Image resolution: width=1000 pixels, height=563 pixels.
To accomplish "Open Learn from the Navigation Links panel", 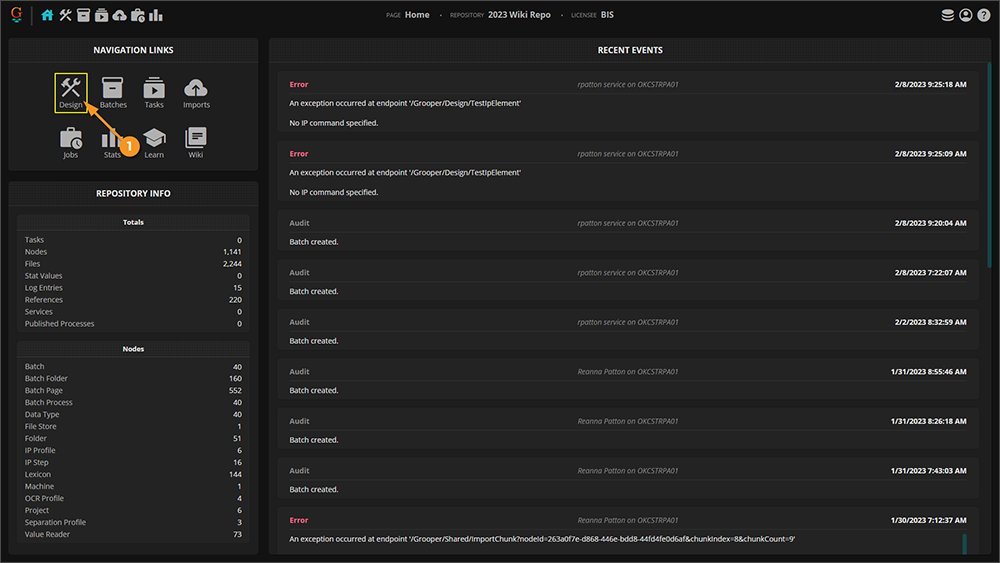I will click(154, 142).
